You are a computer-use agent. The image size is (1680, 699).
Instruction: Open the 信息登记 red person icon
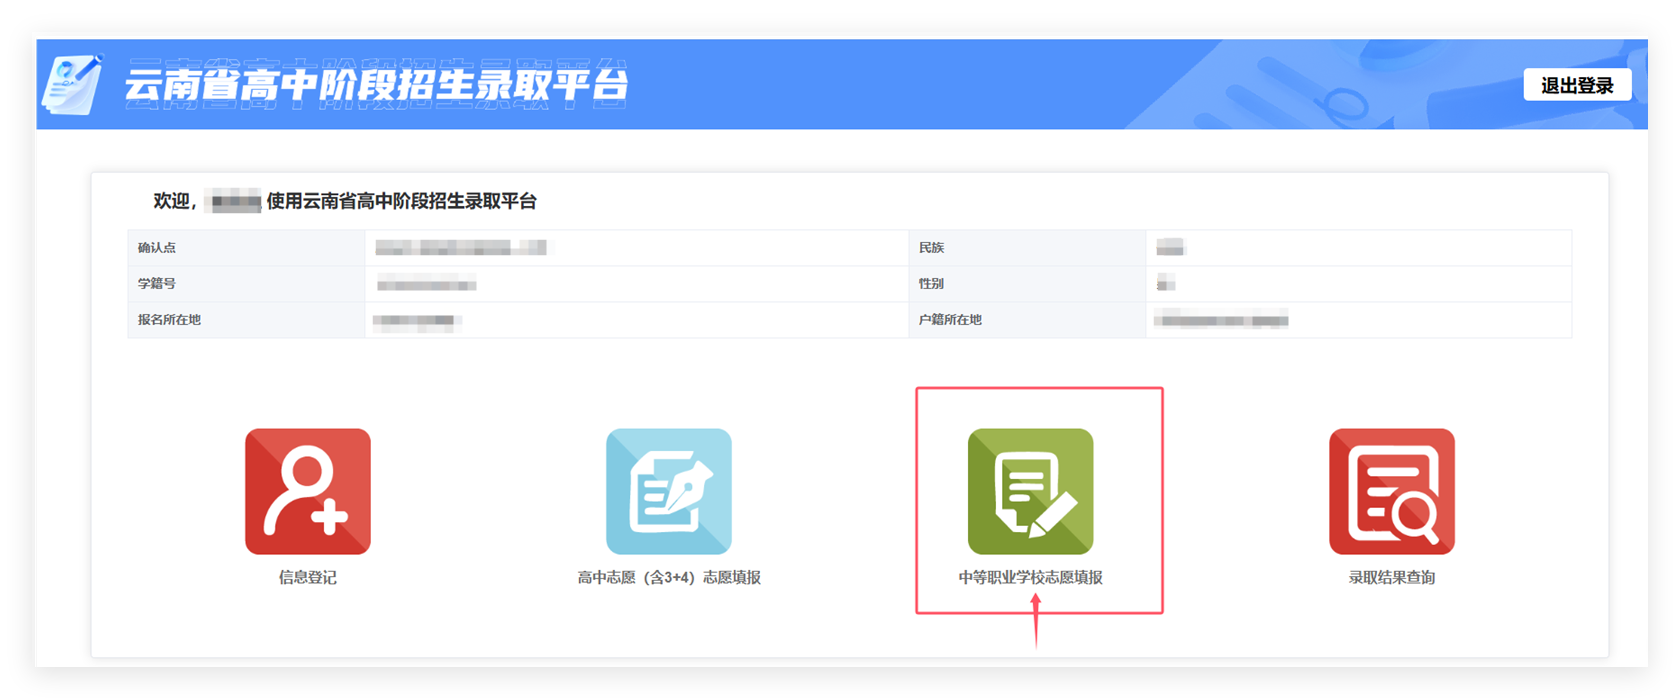[x=308, y=491]
